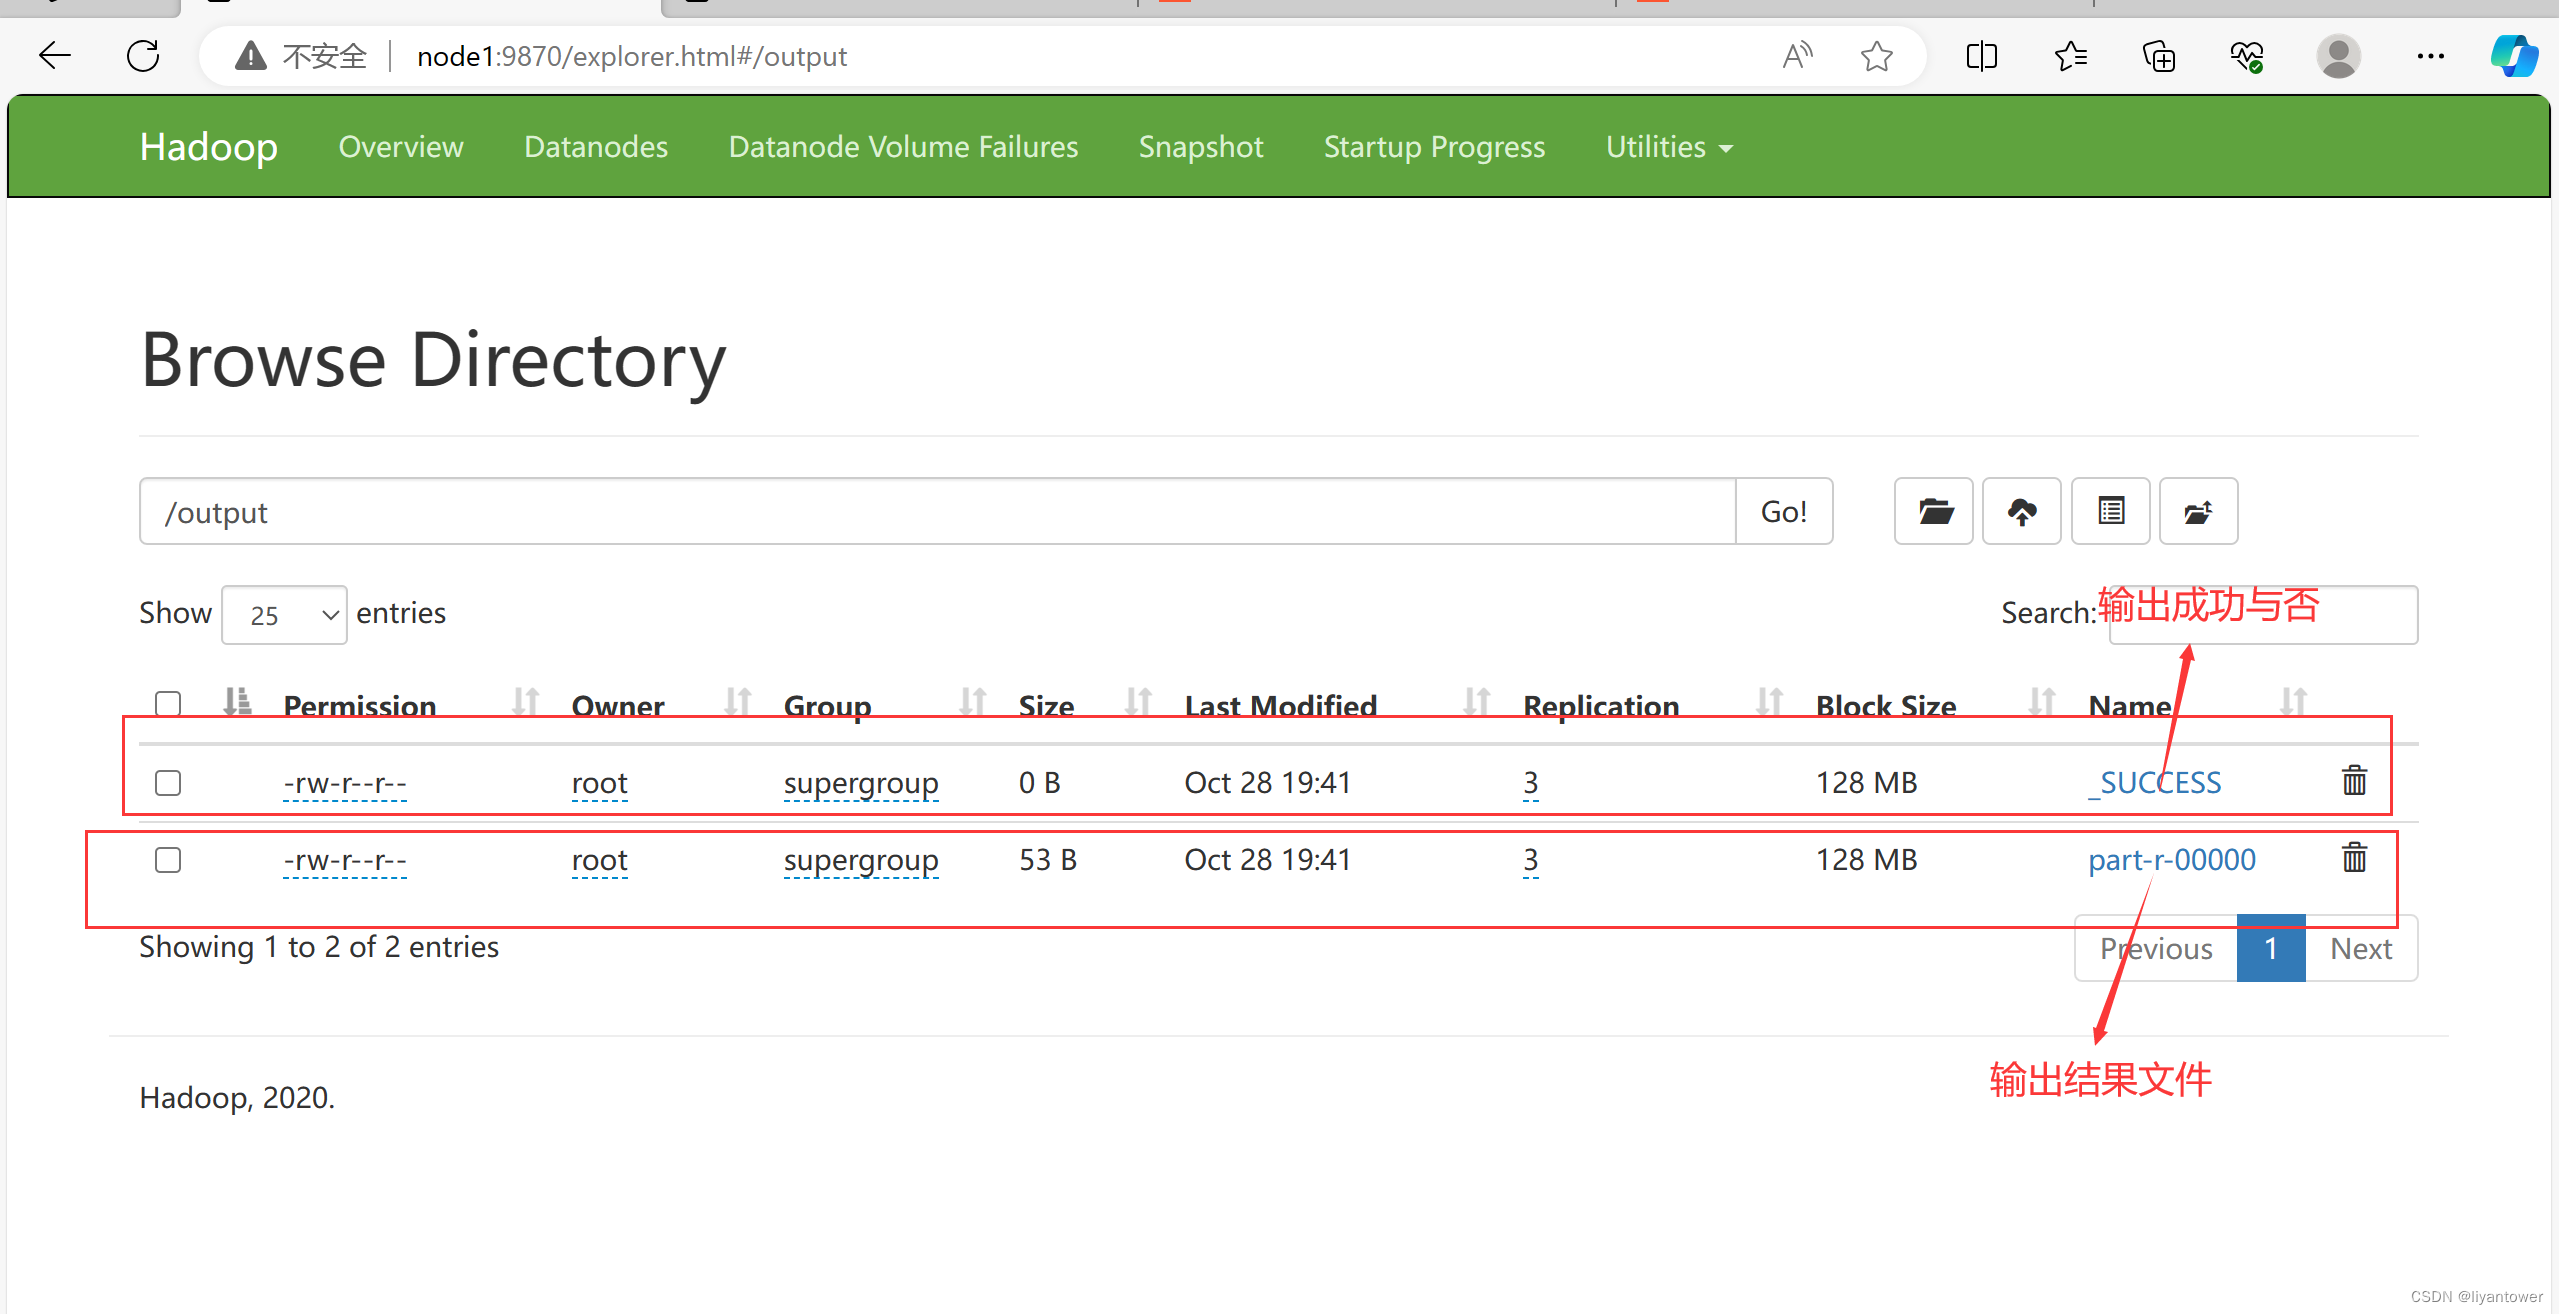This screenshot has width=2559, height=1314.
Task: Click replication 3 in part-r-00000 row
Action: pyautogui.click(x=1531, y=859)
